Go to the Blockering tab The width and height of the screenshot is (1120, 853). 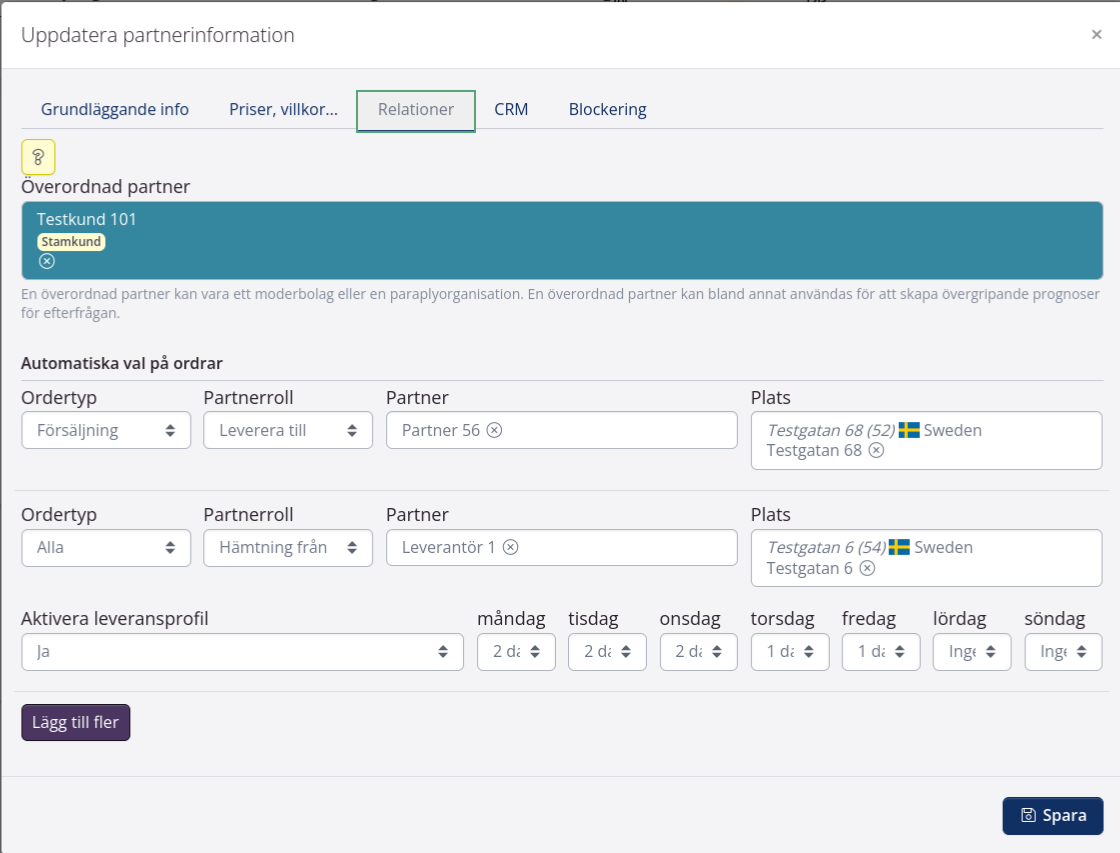tap(607, 110)
